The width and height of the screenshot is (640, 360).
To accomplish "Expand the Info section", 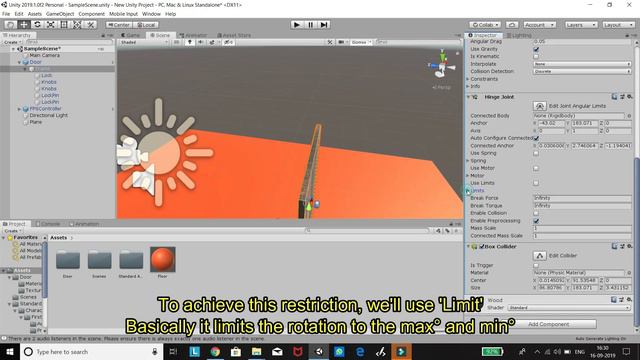I will (468, 86).
